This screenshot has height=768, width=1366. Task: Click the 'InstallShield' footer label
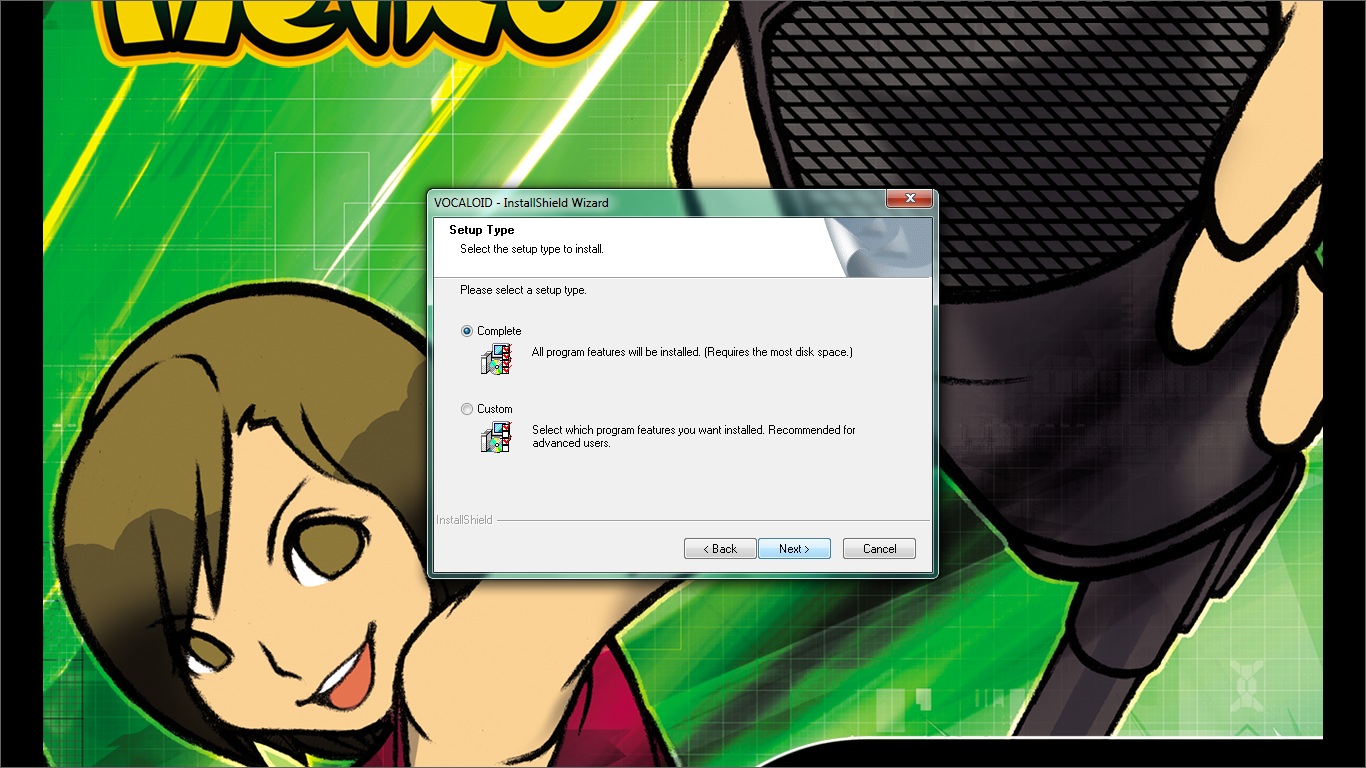tap(464, 520)
